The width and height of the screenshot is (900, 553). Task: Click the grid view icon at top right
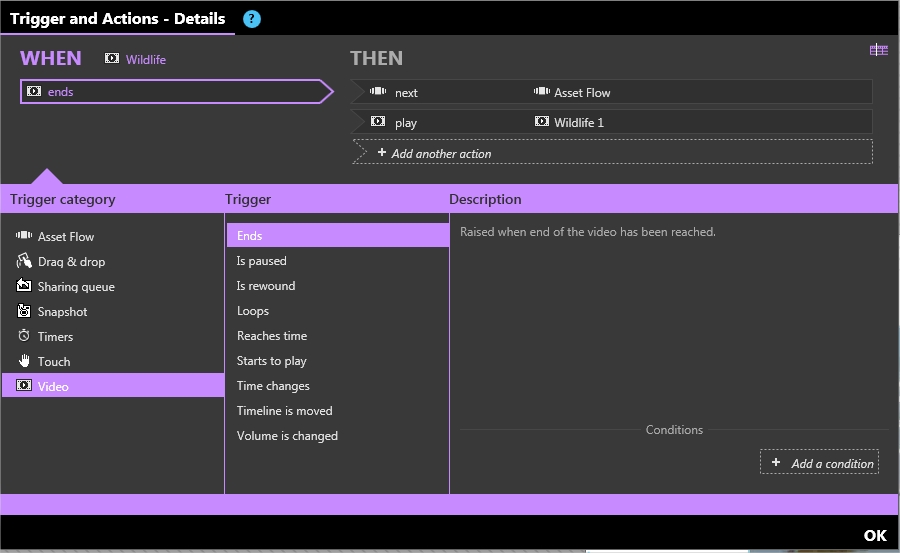point(878,50)
